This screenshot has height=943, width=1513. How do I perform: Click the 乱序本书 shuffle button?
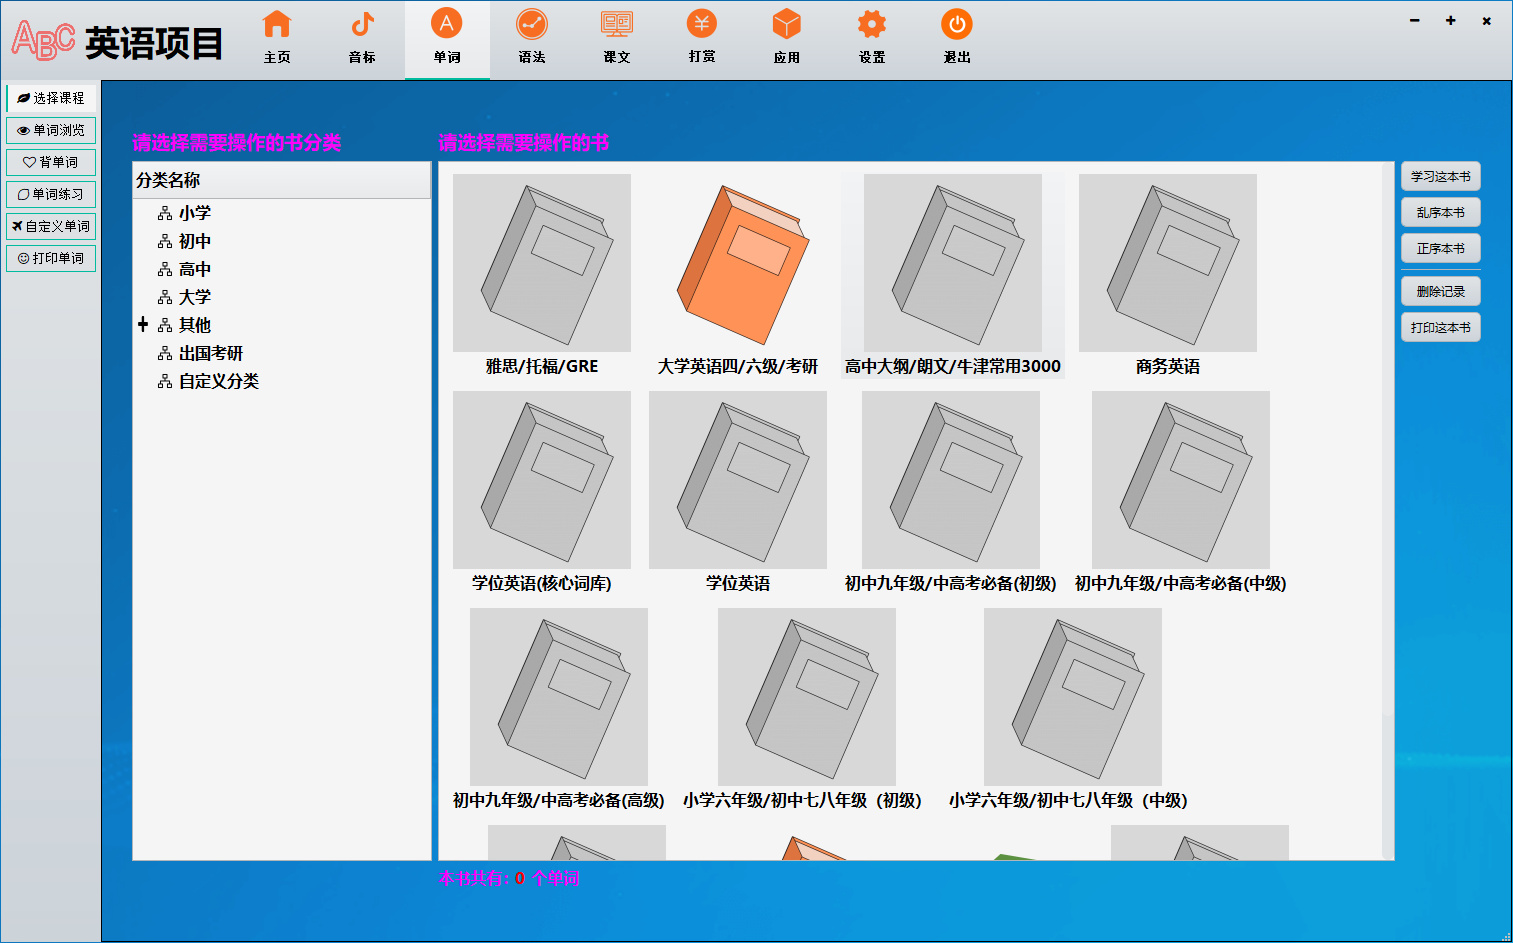tap(1441, 212)
